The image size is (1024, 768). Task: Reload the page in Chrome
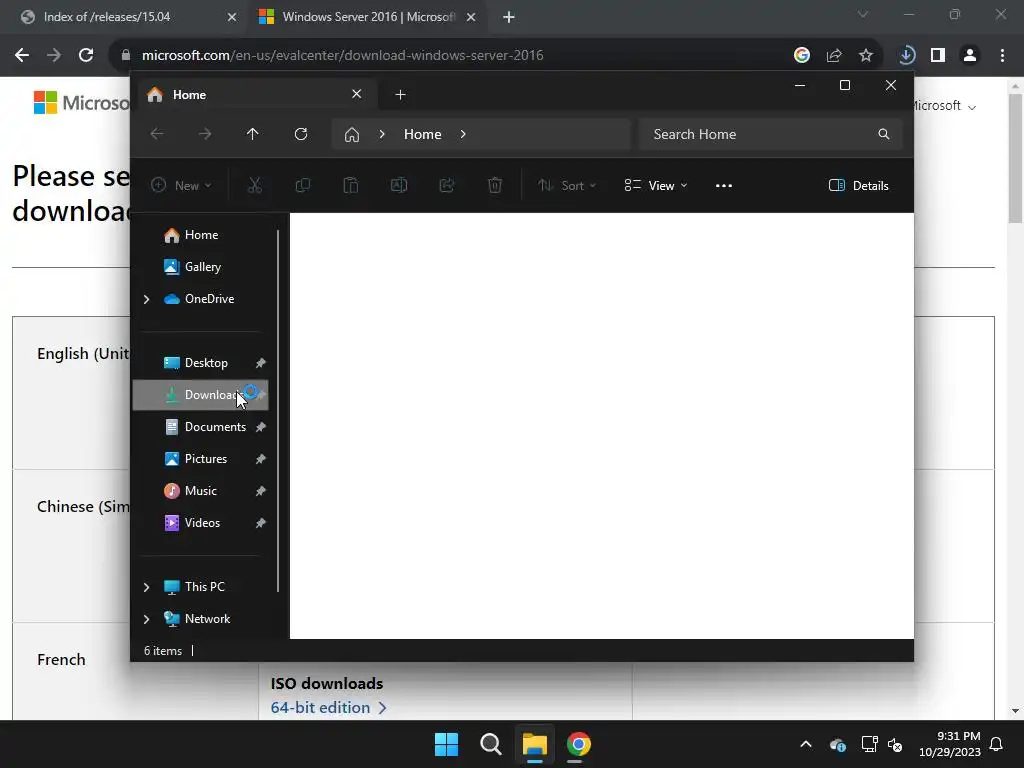(86, 56)
